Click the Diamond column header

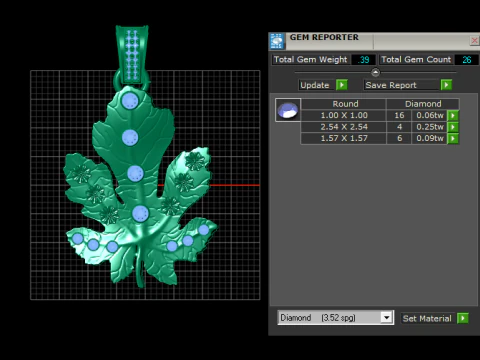pyautogui.click(x=423, y=104)
